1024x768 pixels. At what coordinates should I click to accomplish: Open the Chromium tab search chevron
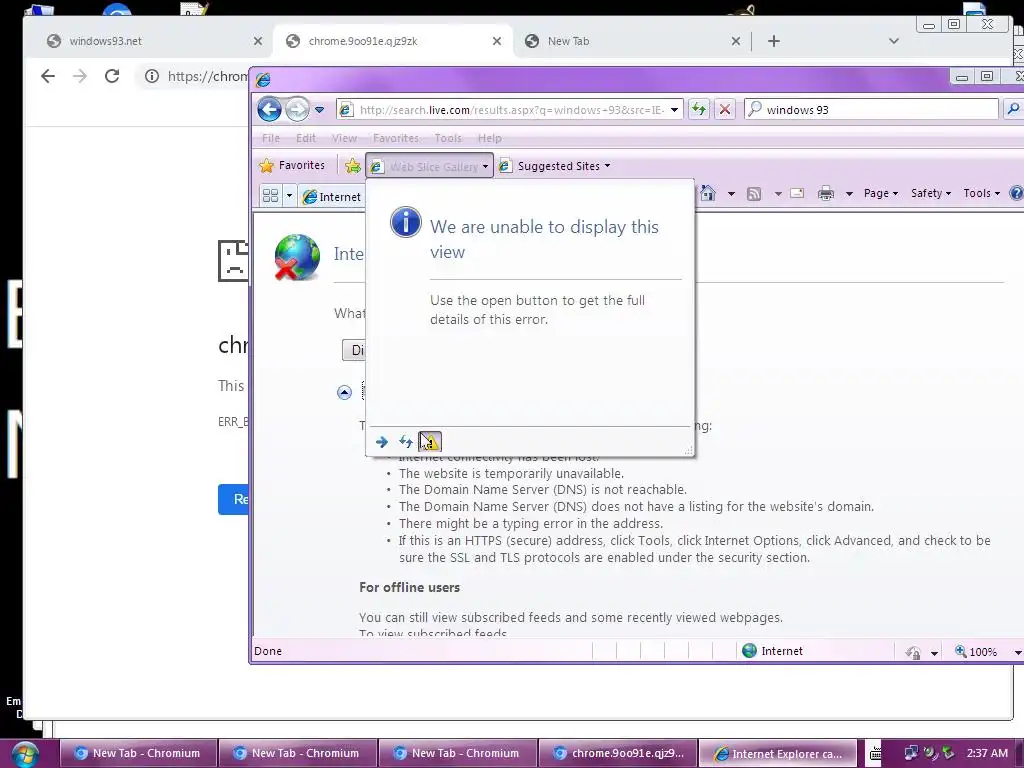893,41
